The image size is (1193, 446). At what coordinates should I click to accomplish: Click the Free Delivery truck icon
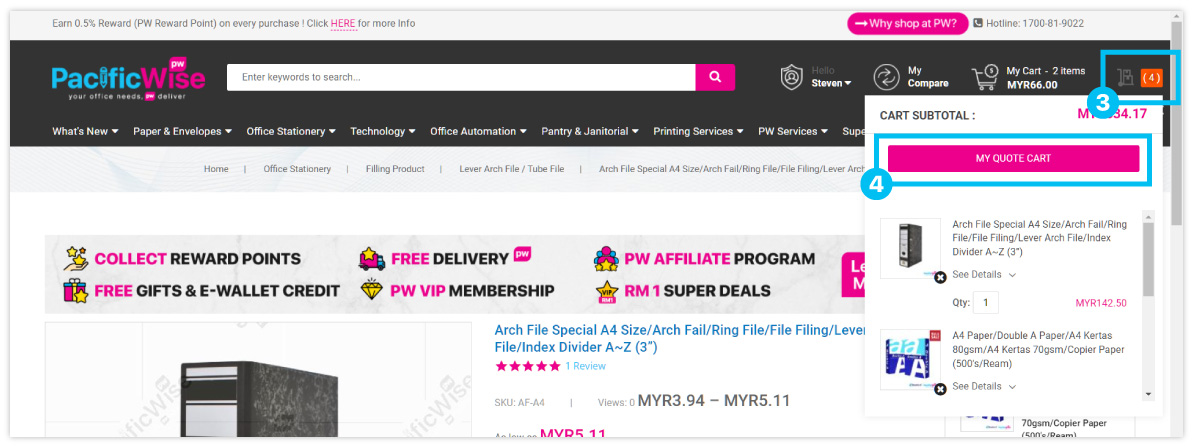[x=372, y=259]
